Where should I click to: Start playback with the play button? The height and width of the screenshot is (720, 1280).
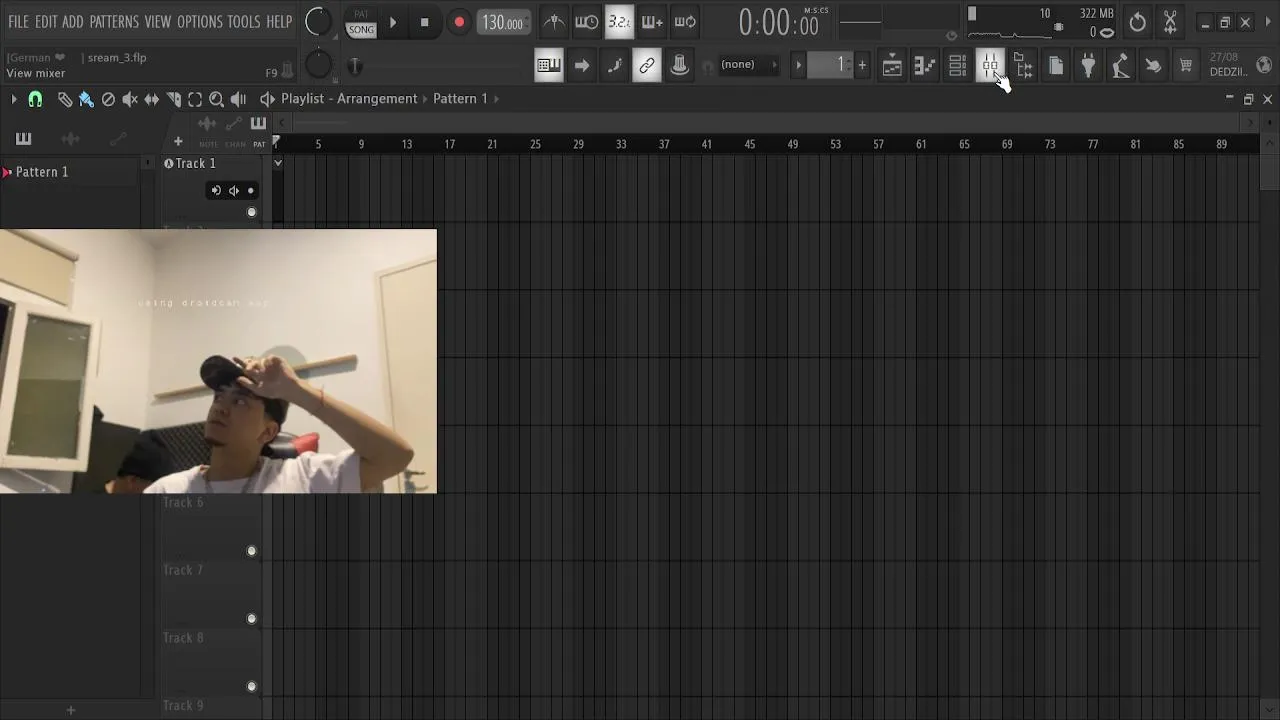(393, 22)
